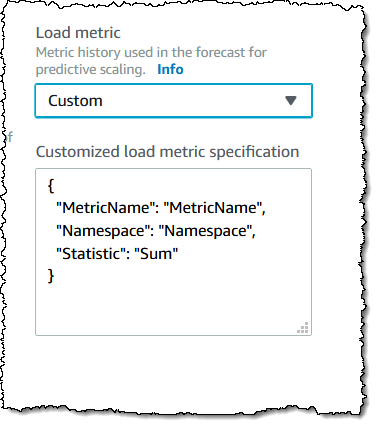Click the closing curly brace in the JSON
The image size is (377, 425).
(51, 276)
